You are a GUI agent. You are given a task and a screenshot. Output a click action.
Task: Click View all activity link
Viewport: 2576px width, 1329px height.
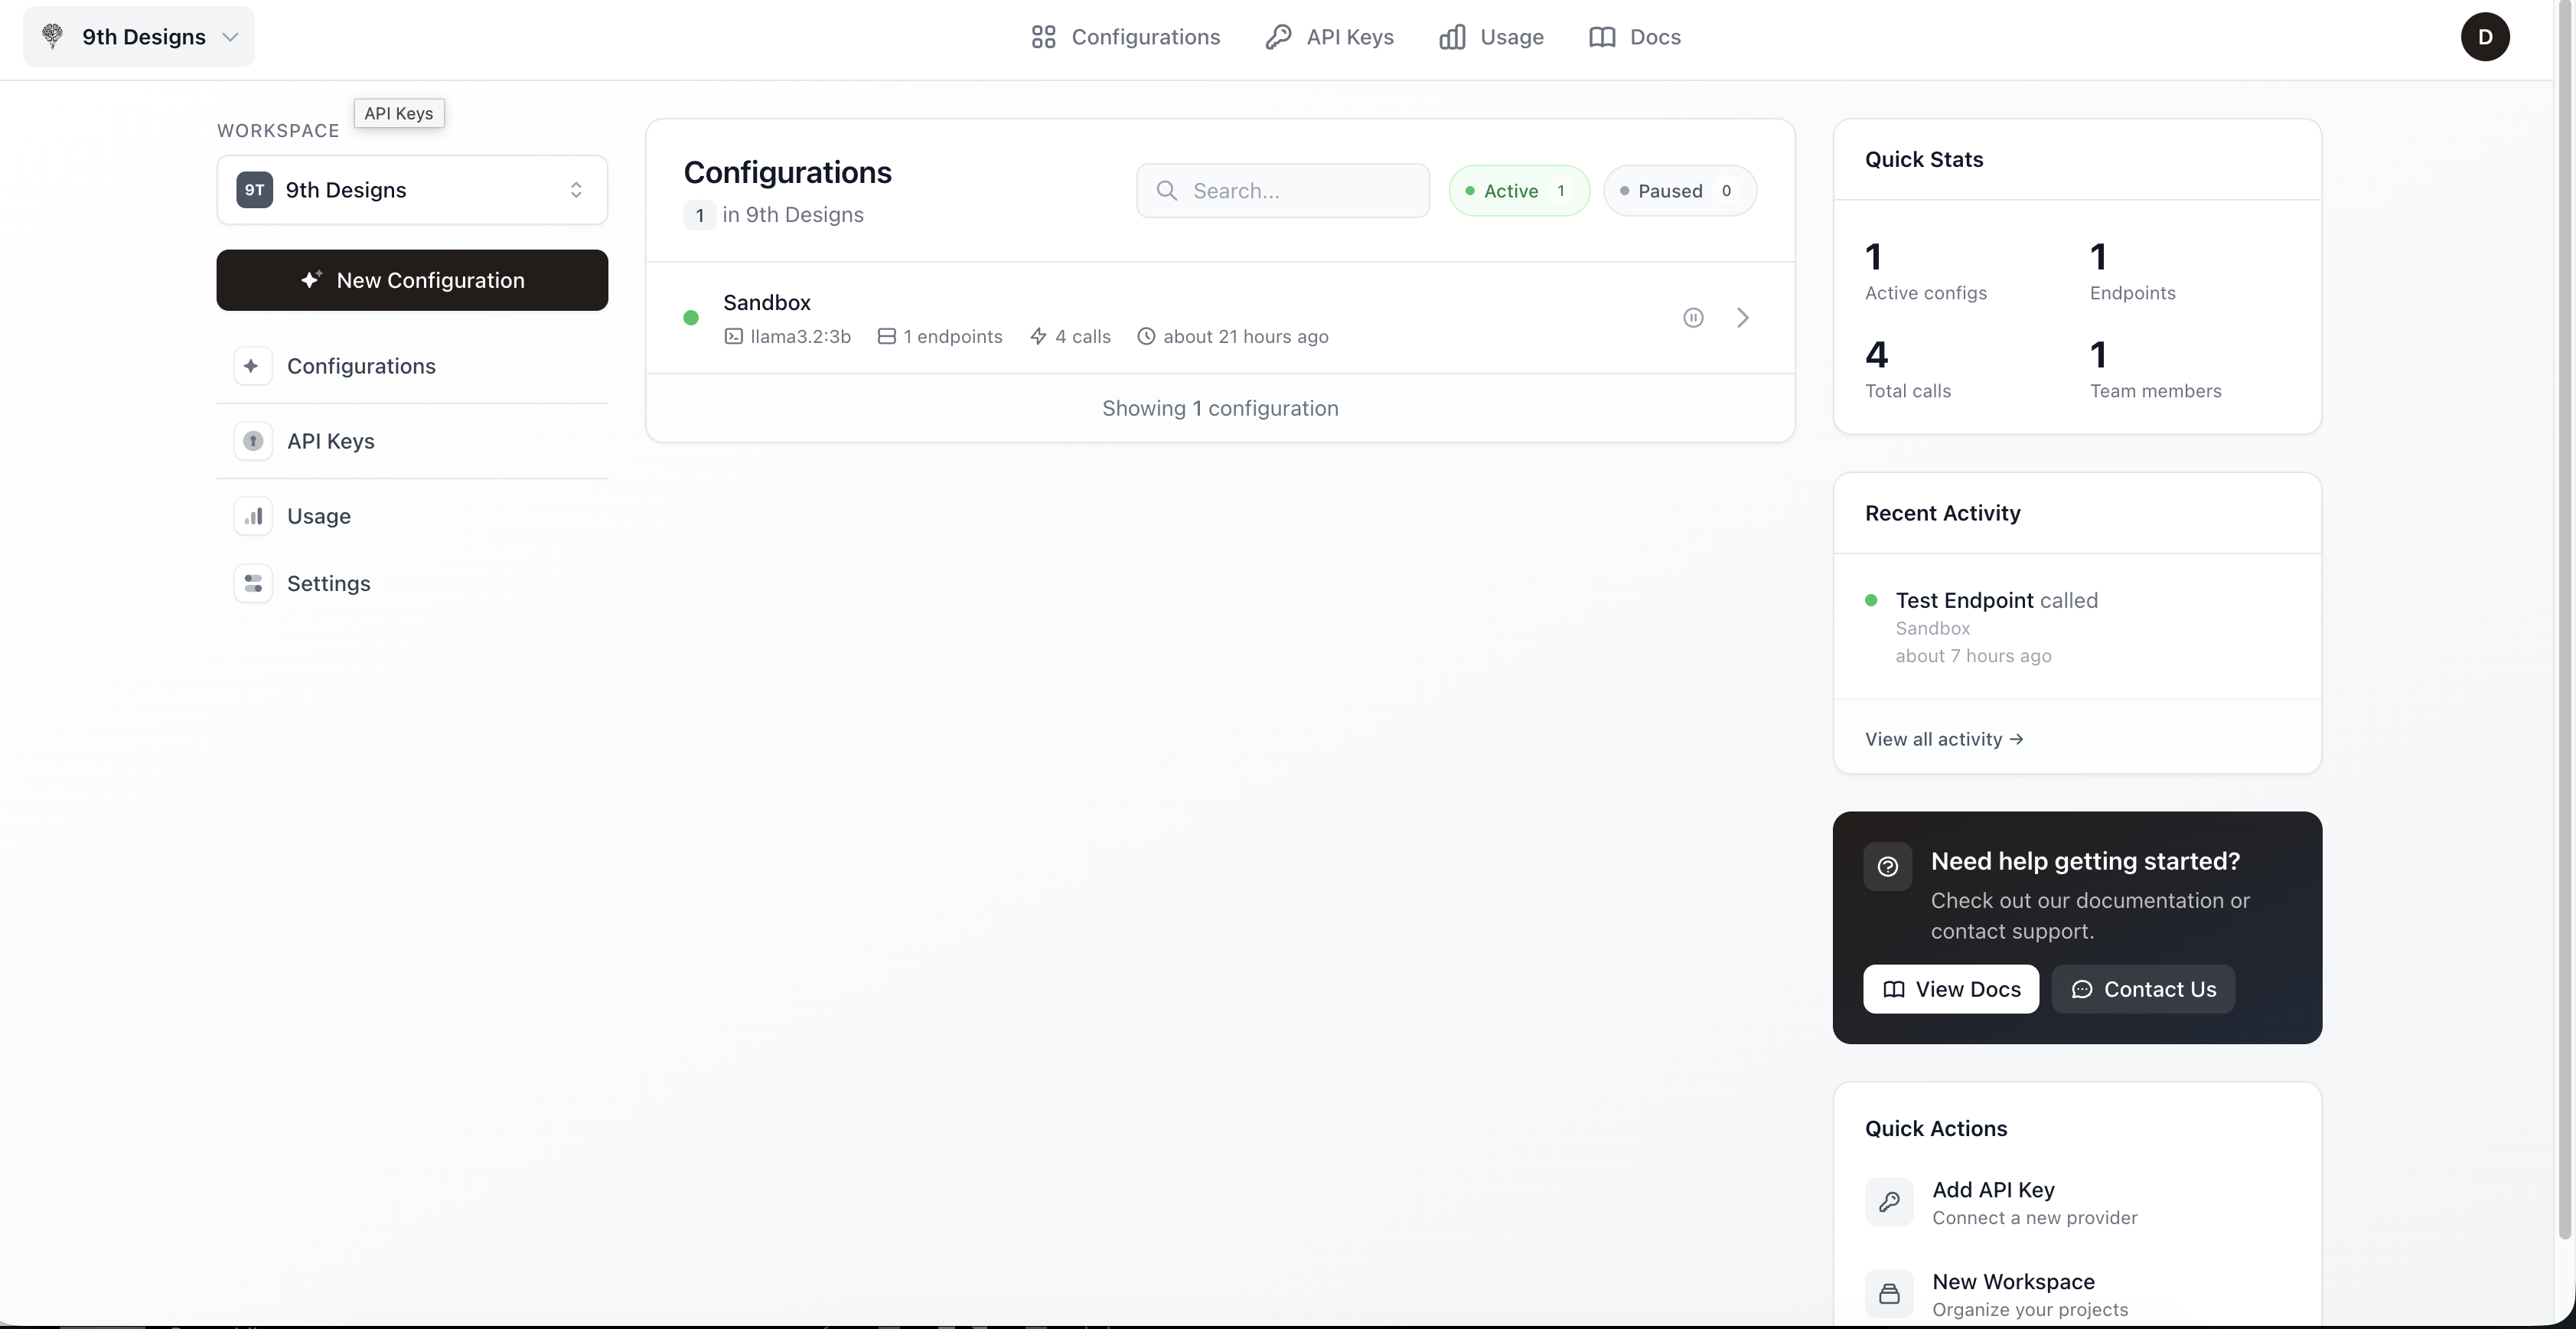tap(1942, 739)
